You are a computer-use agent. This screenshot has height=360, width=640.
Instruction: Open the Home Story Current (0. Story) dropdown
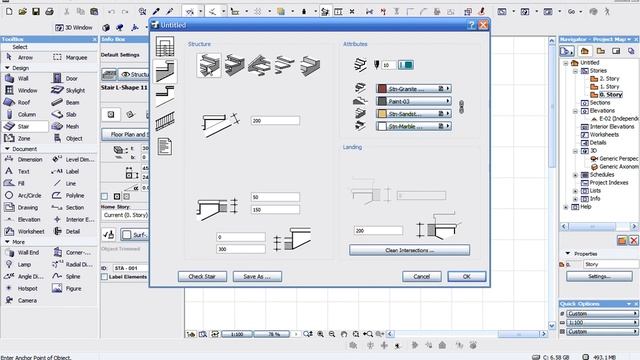coord(125,215)
